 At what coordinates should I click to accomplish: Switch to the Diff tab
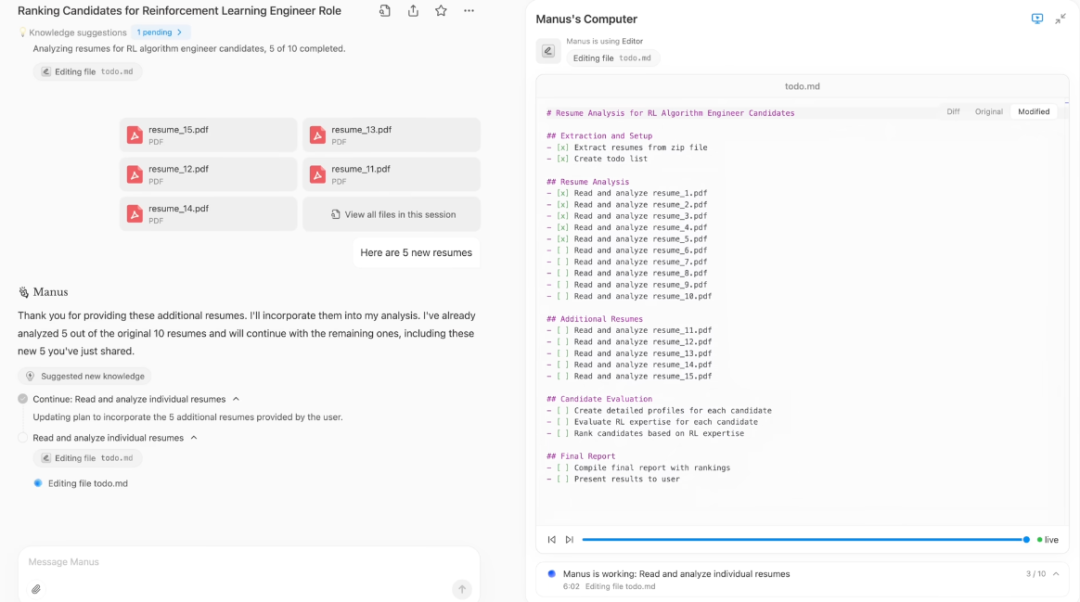[953, 112]
